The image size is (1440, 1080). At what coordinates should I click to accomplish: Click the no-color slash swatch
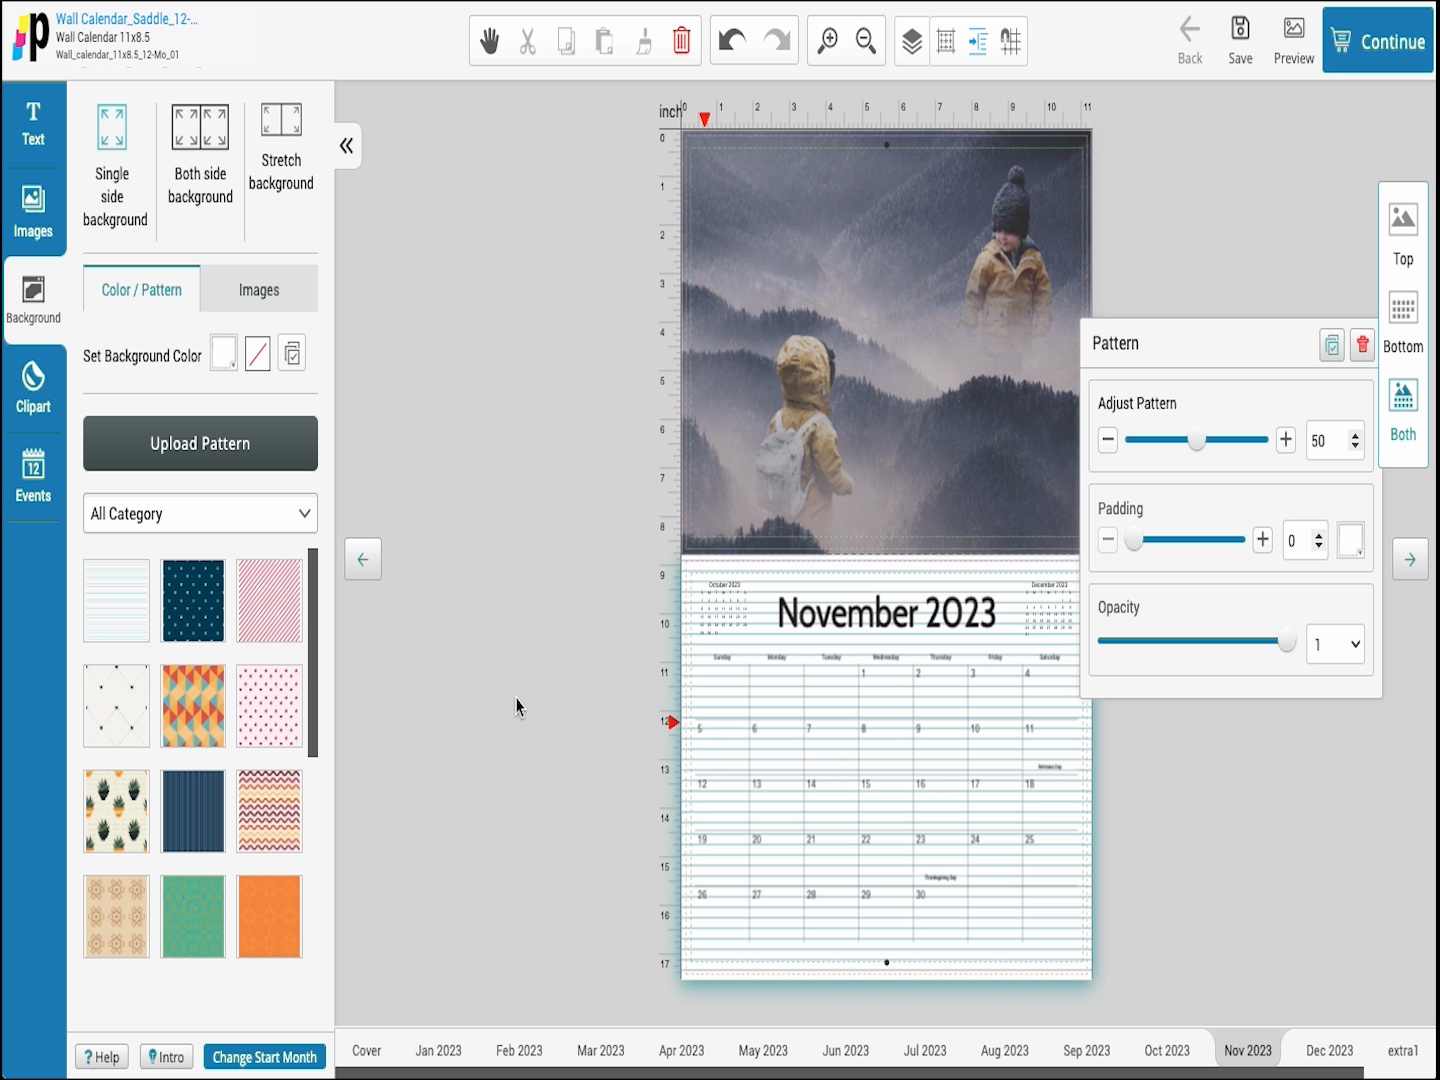click(258, 354)
